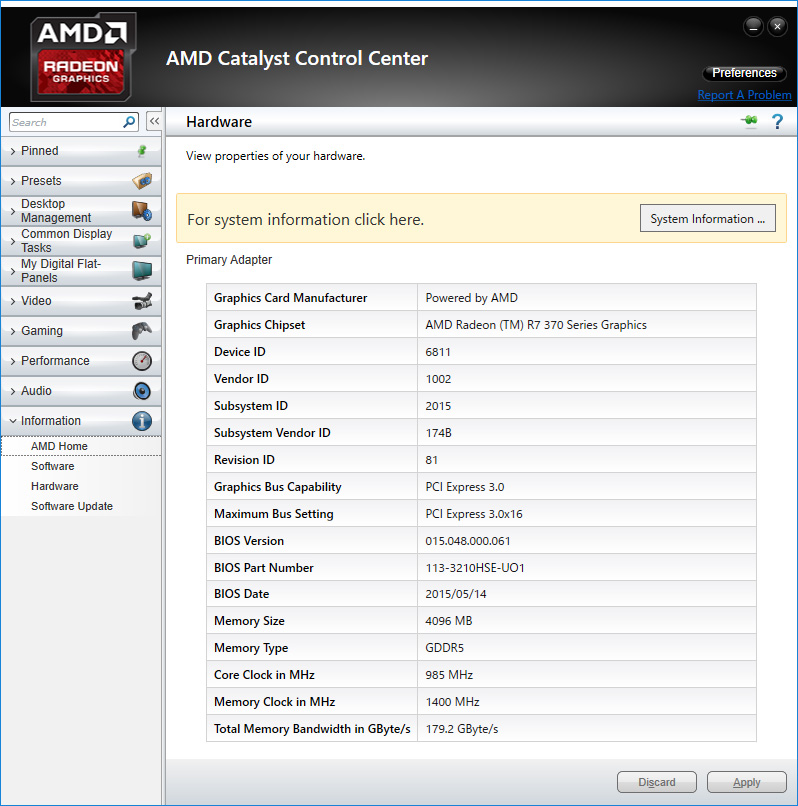The height and width of the screenshot is (806, 798).
Task: Click the blue Information 'i' icon
Action: click(142, 421)
